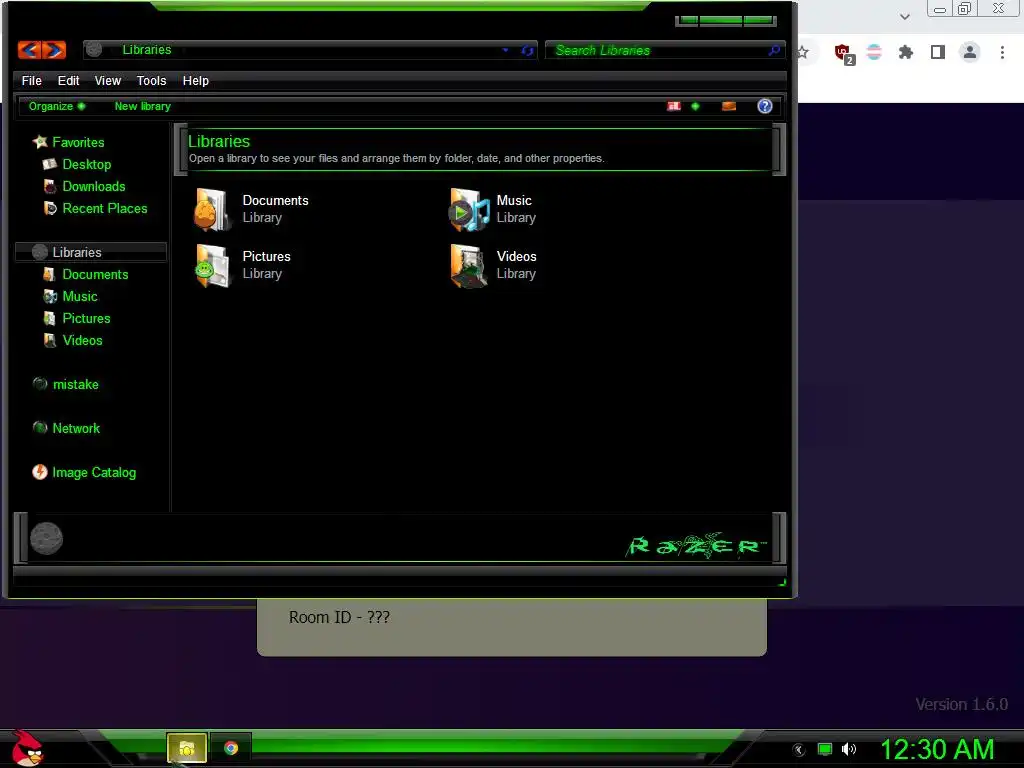Open the File menu
The image size is (1024, 768).
[31, 80]
